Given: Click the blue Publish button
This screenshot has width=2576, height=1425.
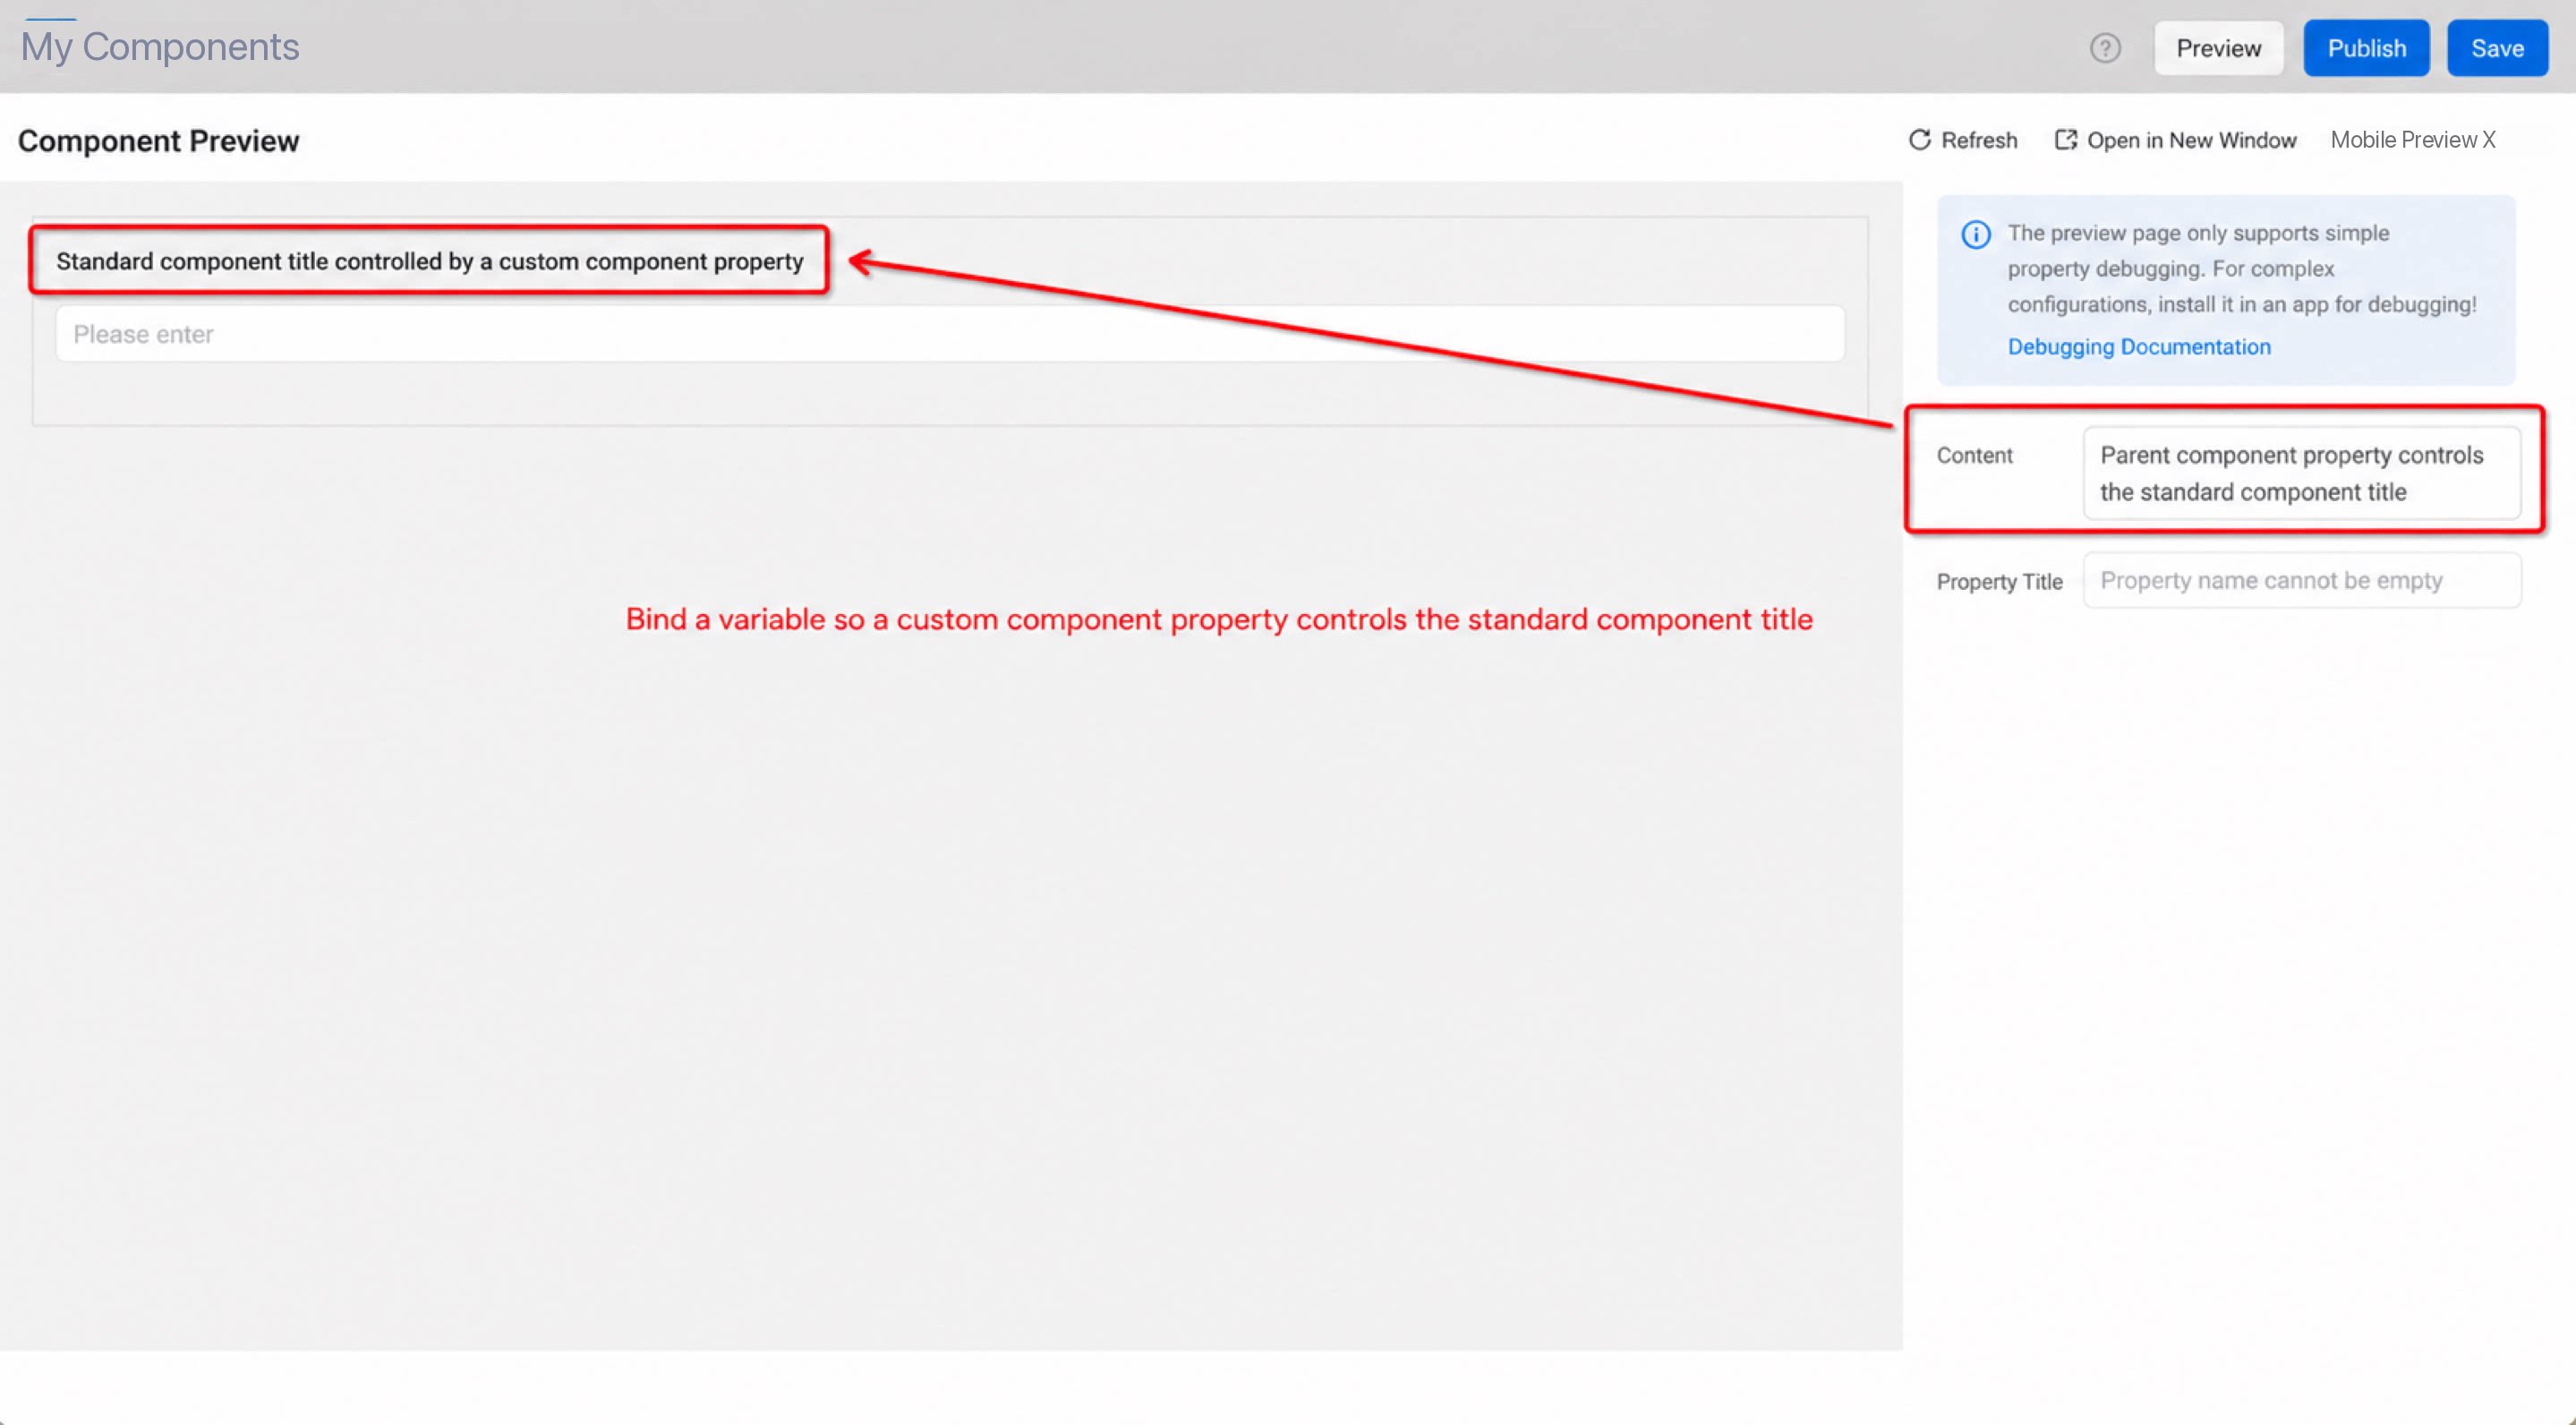Looking at the screenshot, I should pyautogui.click(x=2366, y=48).
